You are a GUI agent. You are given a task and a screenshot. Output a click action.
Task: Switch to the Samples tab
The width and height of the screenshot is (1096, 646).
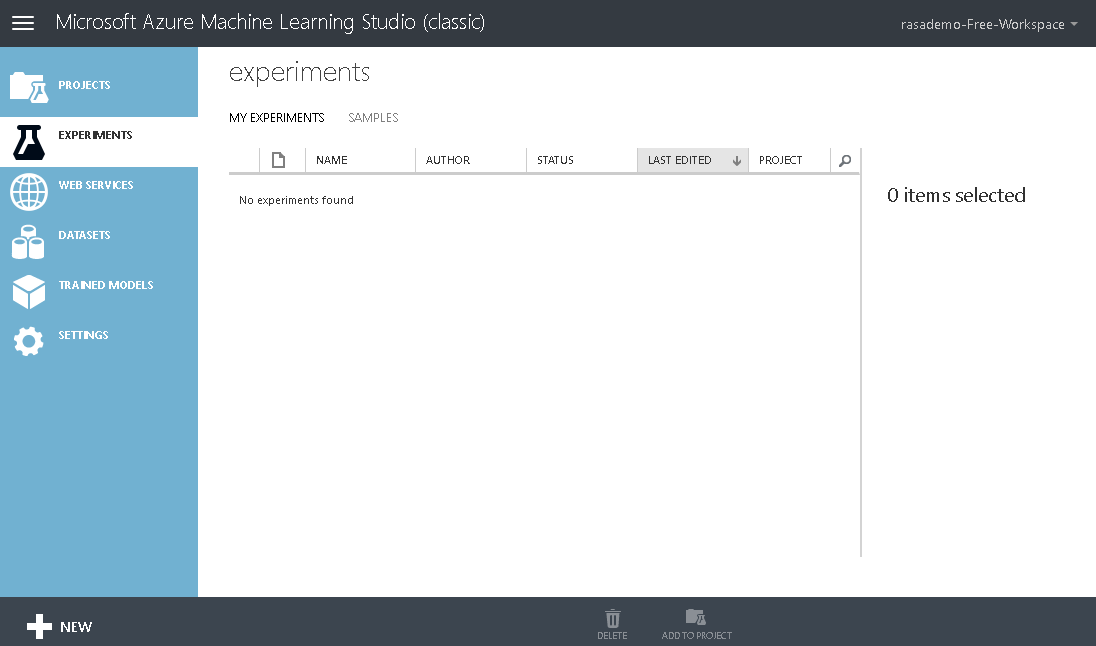[x=373, y=117]
